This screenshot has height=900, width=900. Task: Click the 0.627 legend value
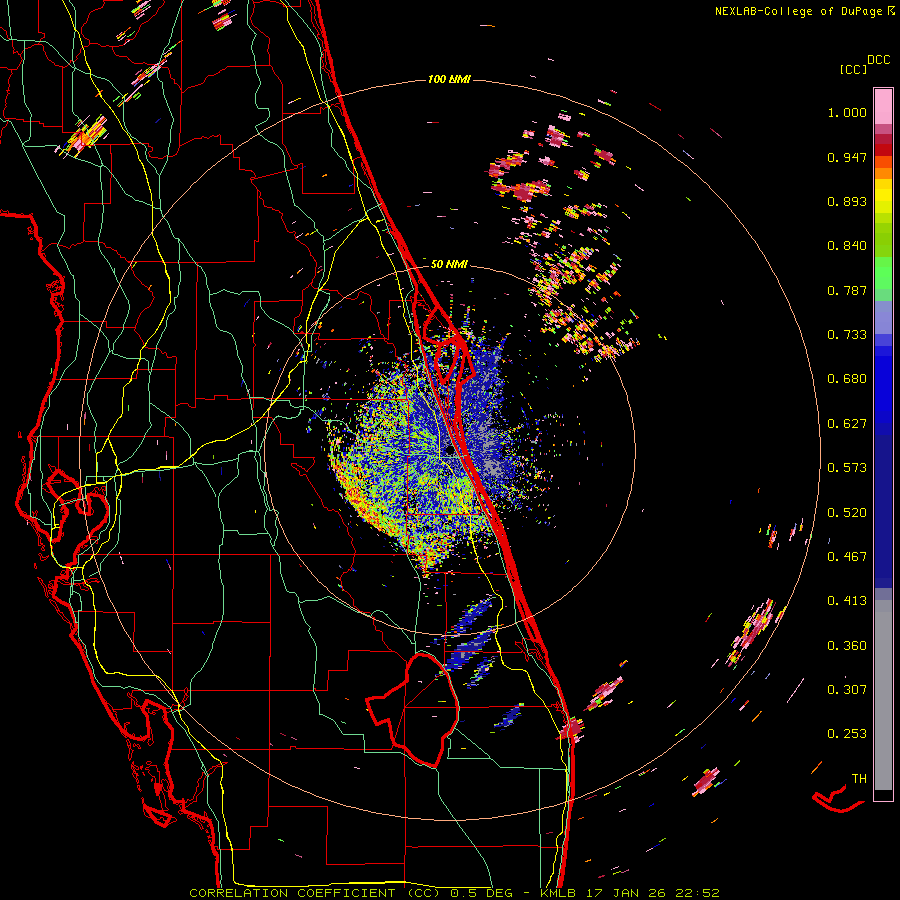pos(847,424)
